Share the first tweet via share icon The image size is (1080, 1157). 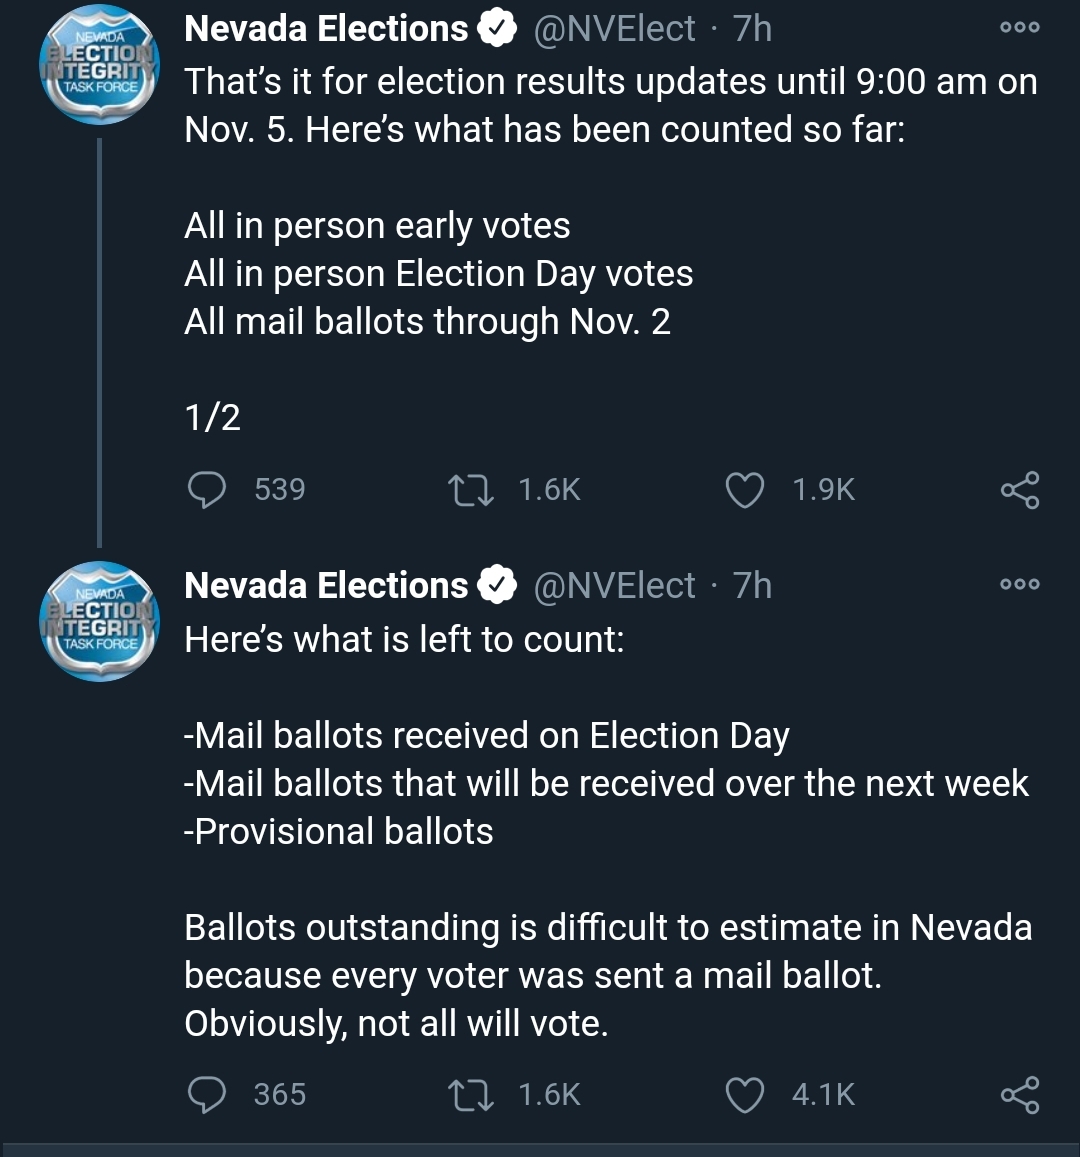click(x=1020, y=490)
